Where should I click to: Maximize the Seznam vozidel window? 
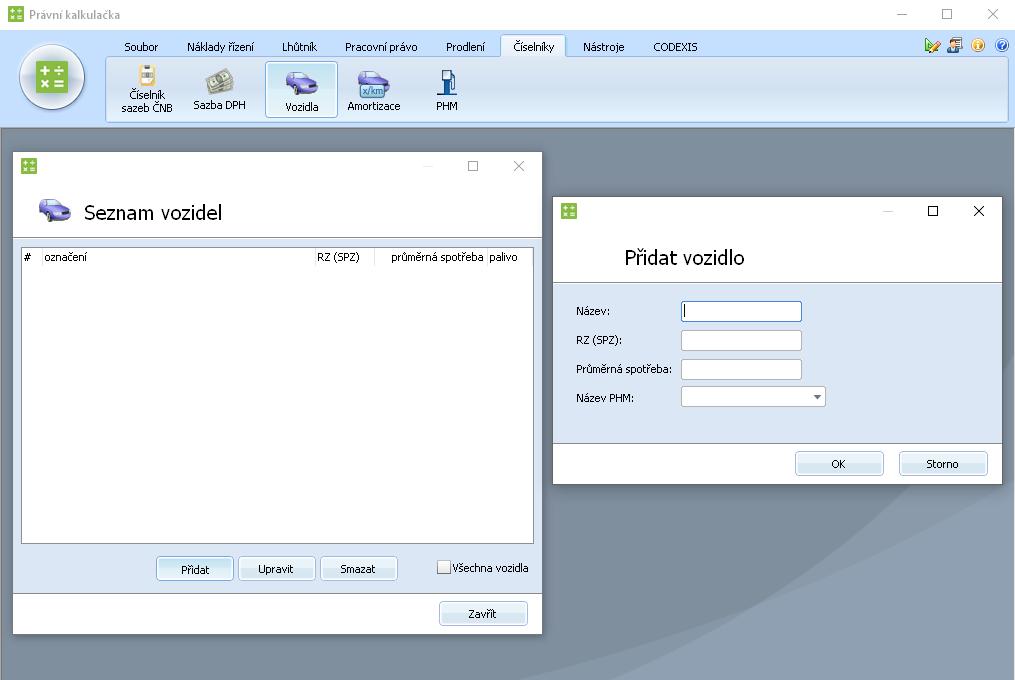pos(473,166)
